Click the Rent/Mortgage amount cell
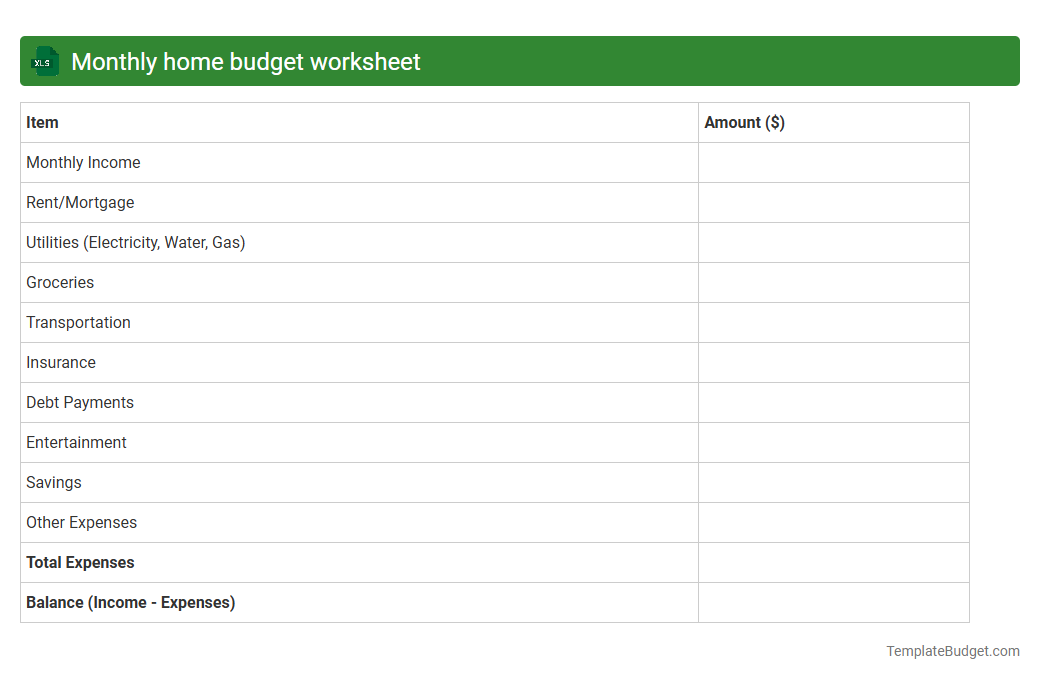Viewport: 1040px width, 680px height. pyautogui.click(x=834, y=202)
